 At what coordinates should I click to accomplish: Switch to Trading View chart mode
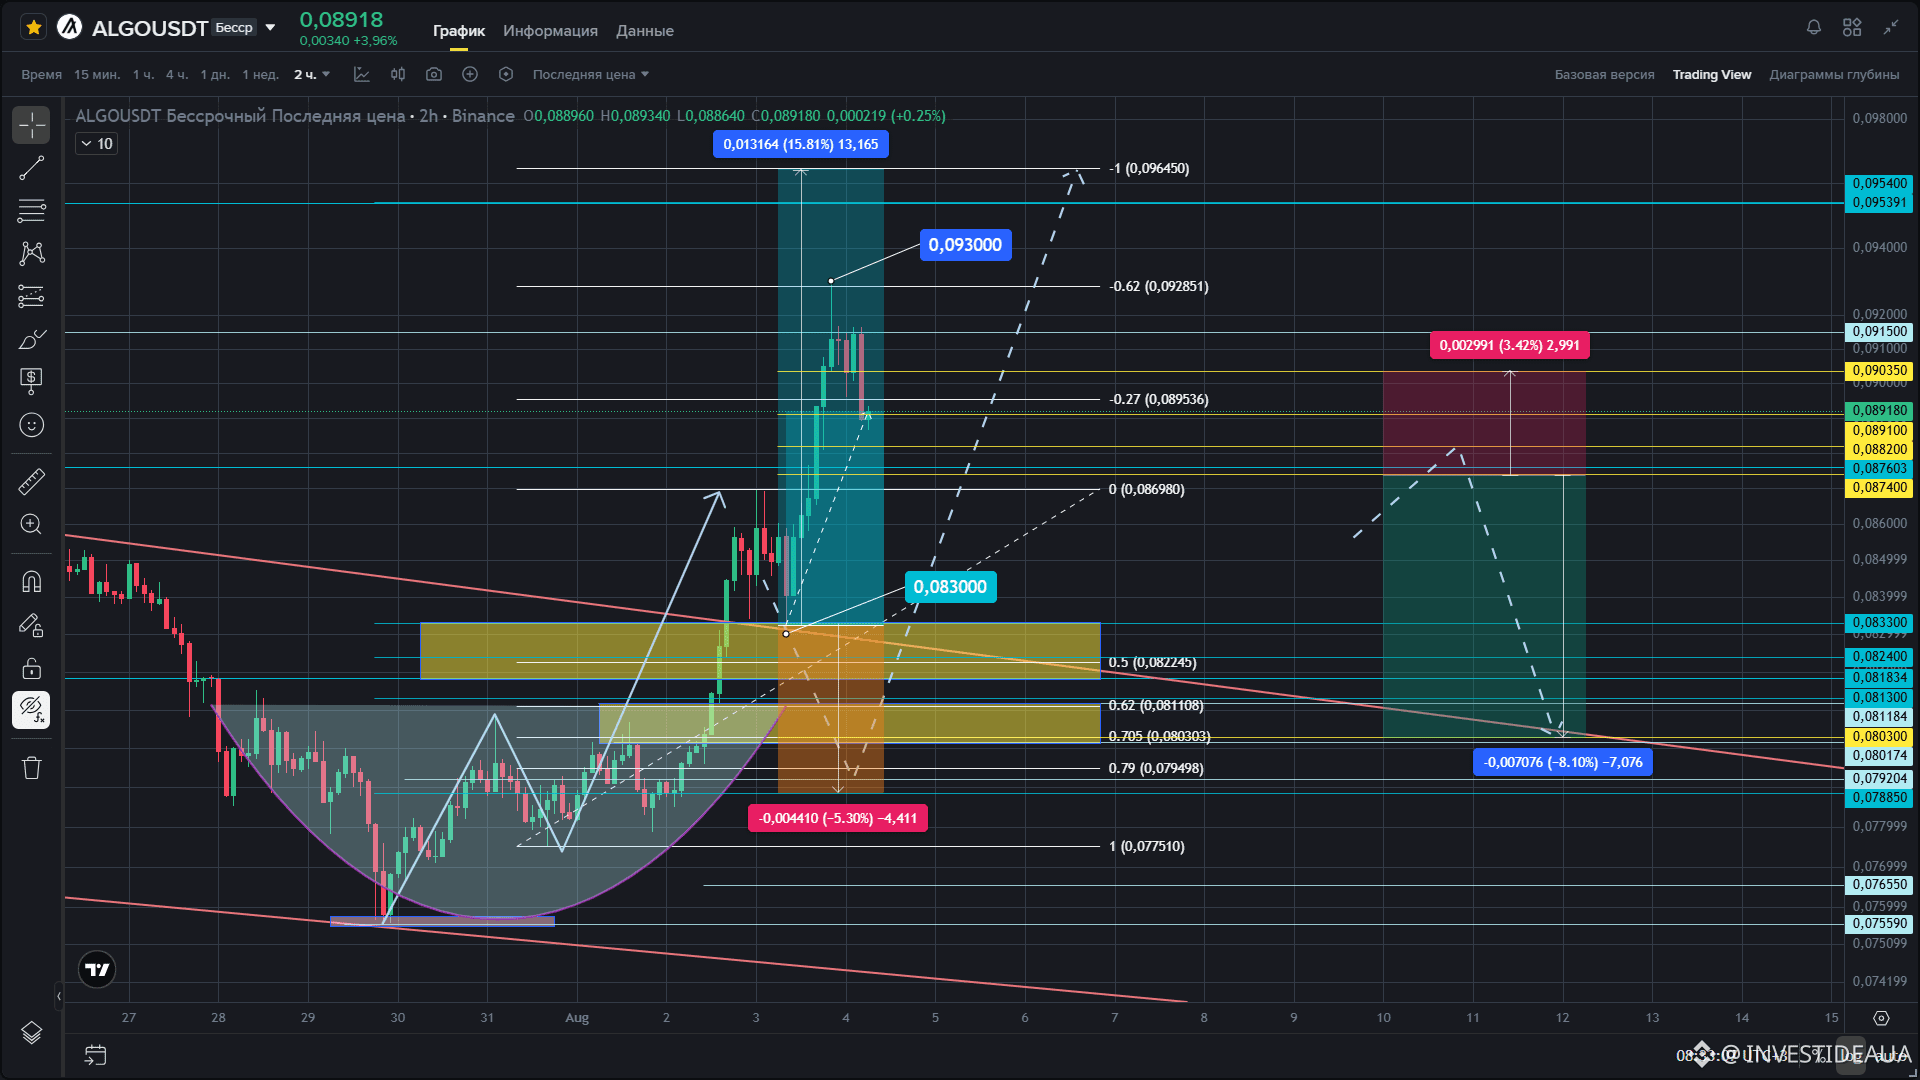[x=1712, y=75]
